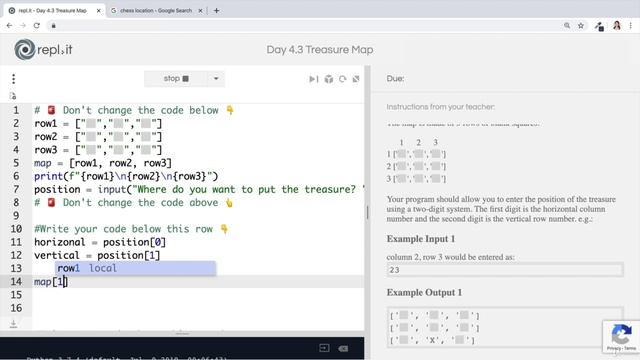The width and height of the screenshot is (640, 360).
Task: Click the 'Day 4.3 Treasure Map' title
Action: pos(320,50)
